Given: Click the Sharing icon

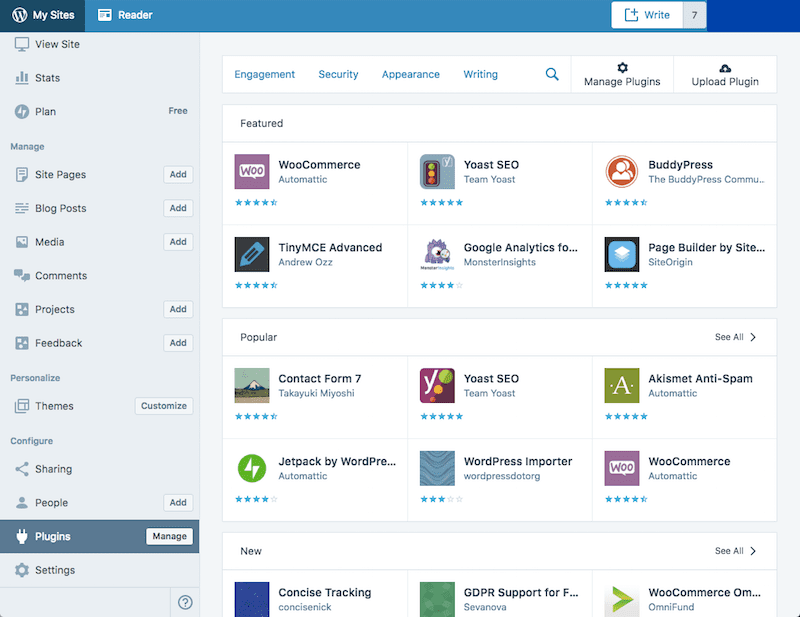Looking at the screenshot, I should (x=22, y=469).
